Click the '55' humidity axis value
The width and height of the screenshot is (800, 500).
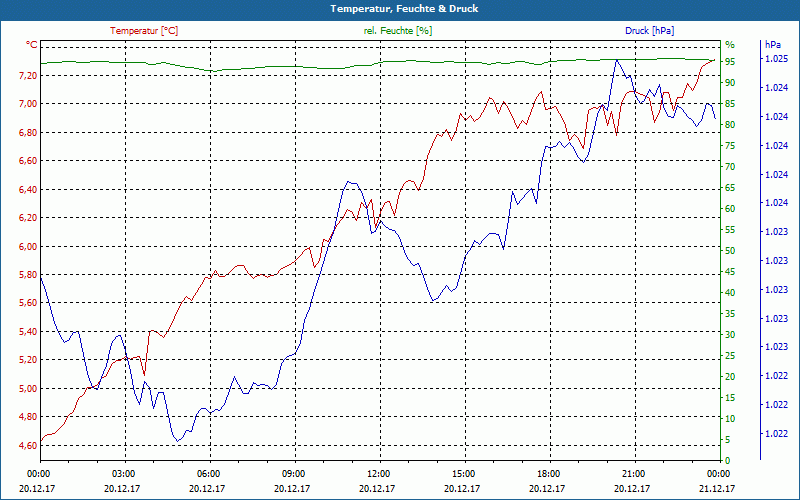[730, 230]
